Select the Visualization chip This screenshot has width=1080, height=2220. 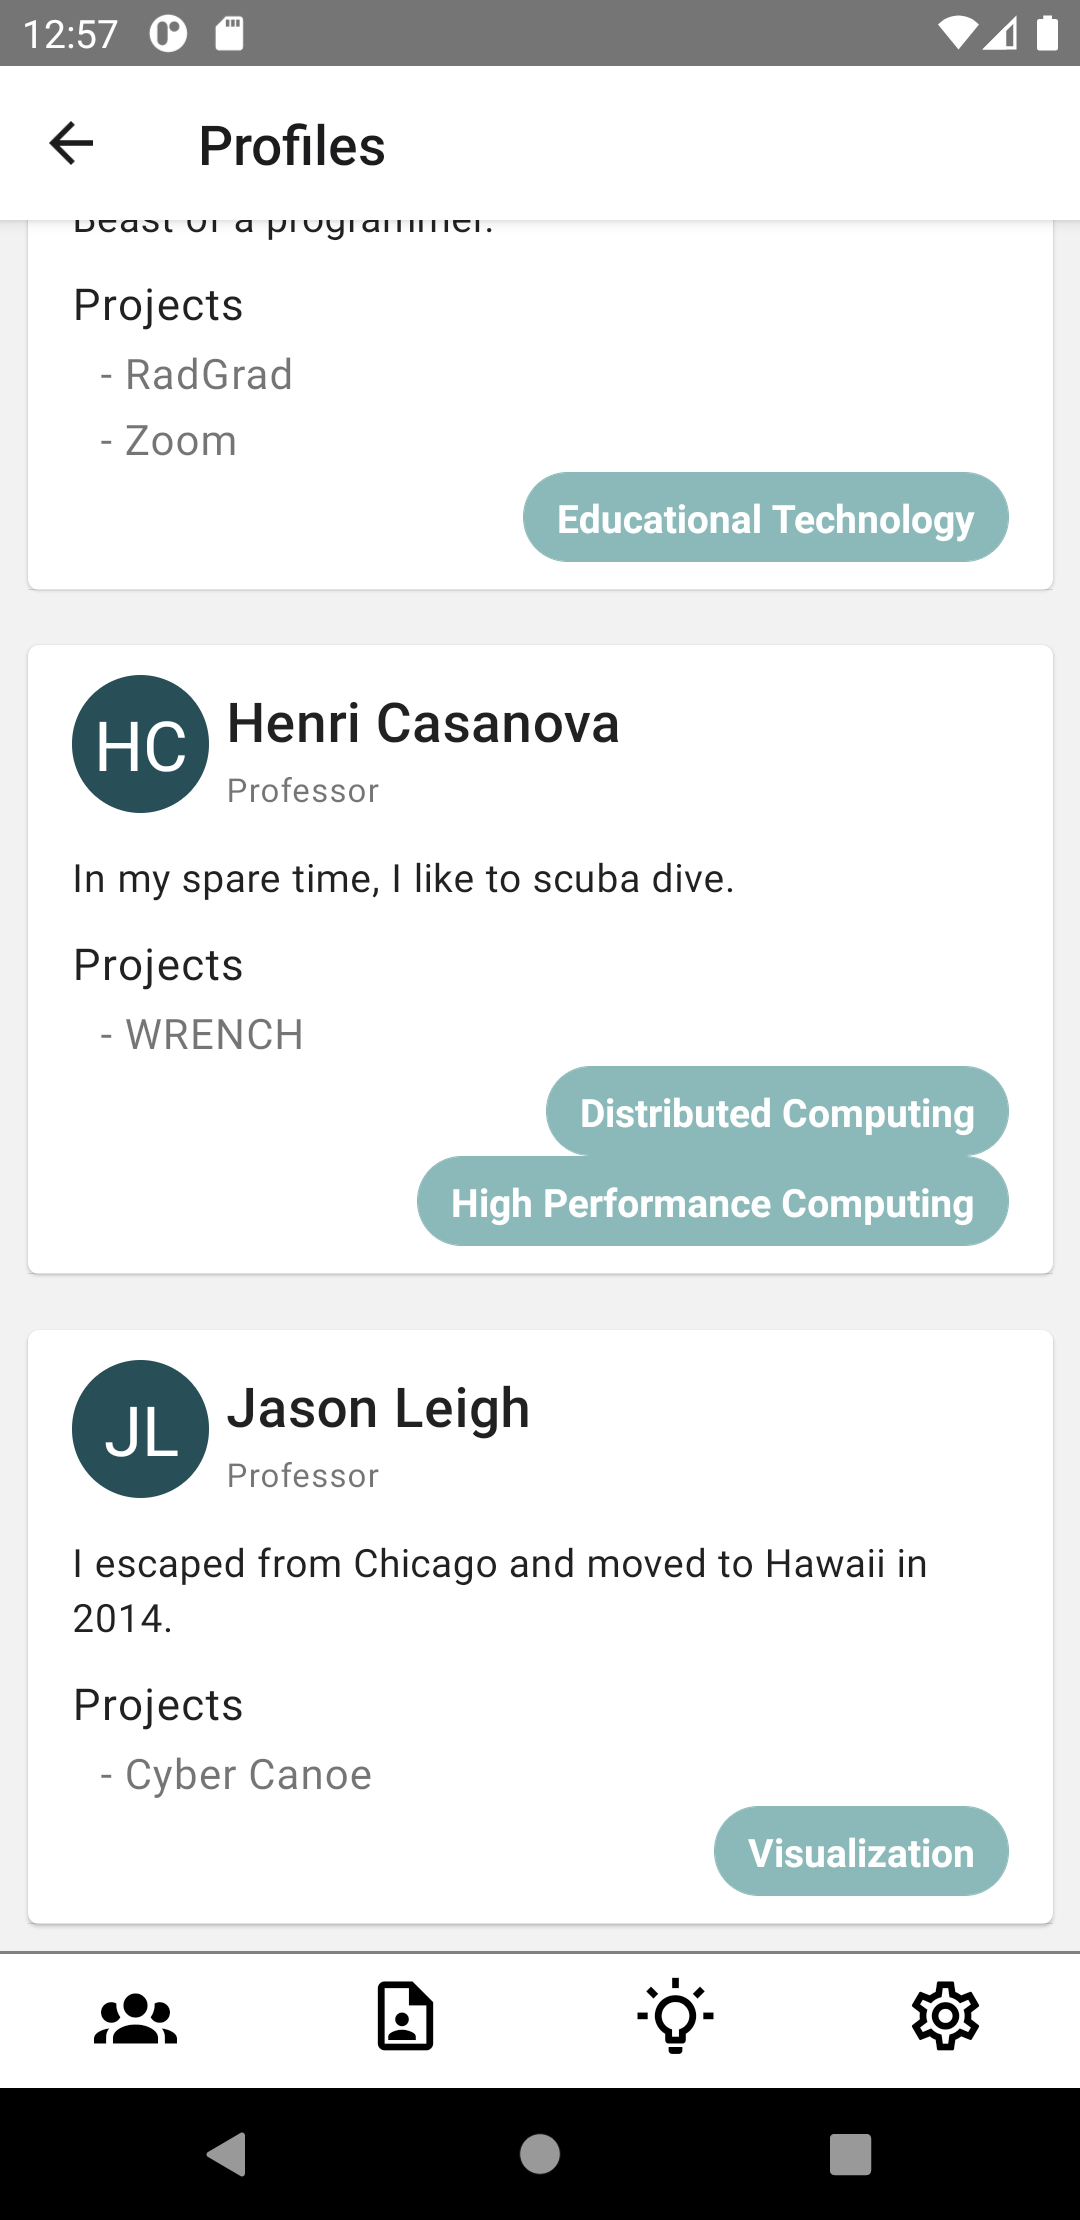click(x=861, y=1852)
